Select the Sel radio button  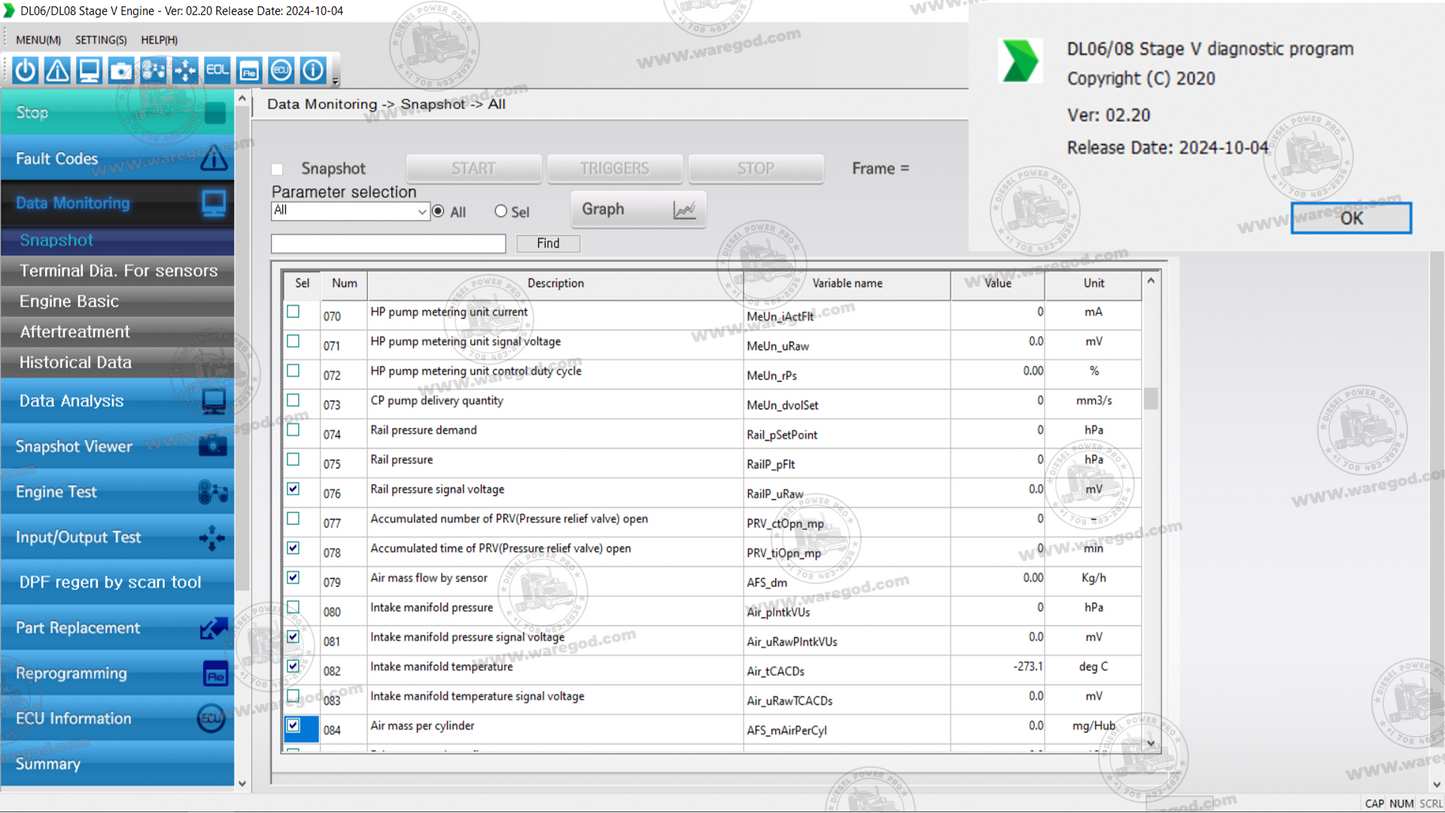tap(500, 211)
